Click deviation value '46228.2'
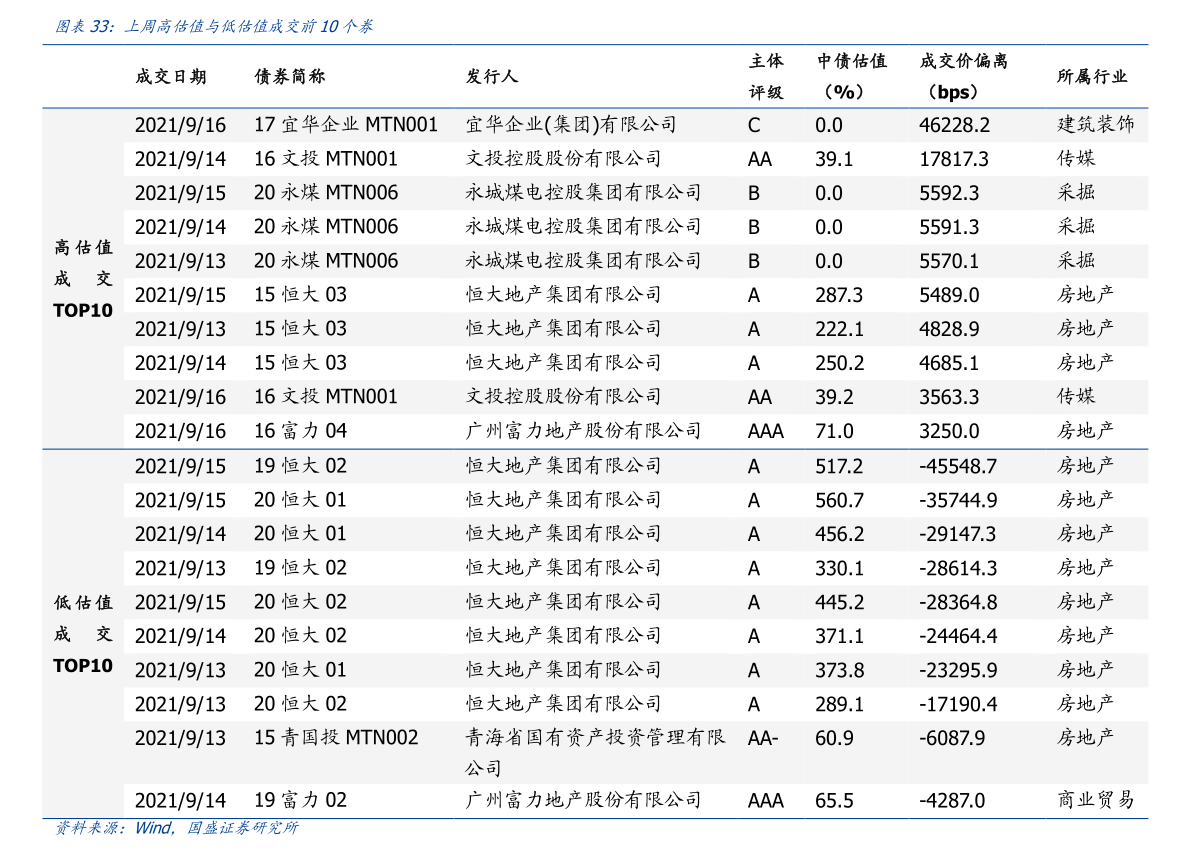Image resolution: width=1191 pixels, height=856 pixels. (955, 125)
